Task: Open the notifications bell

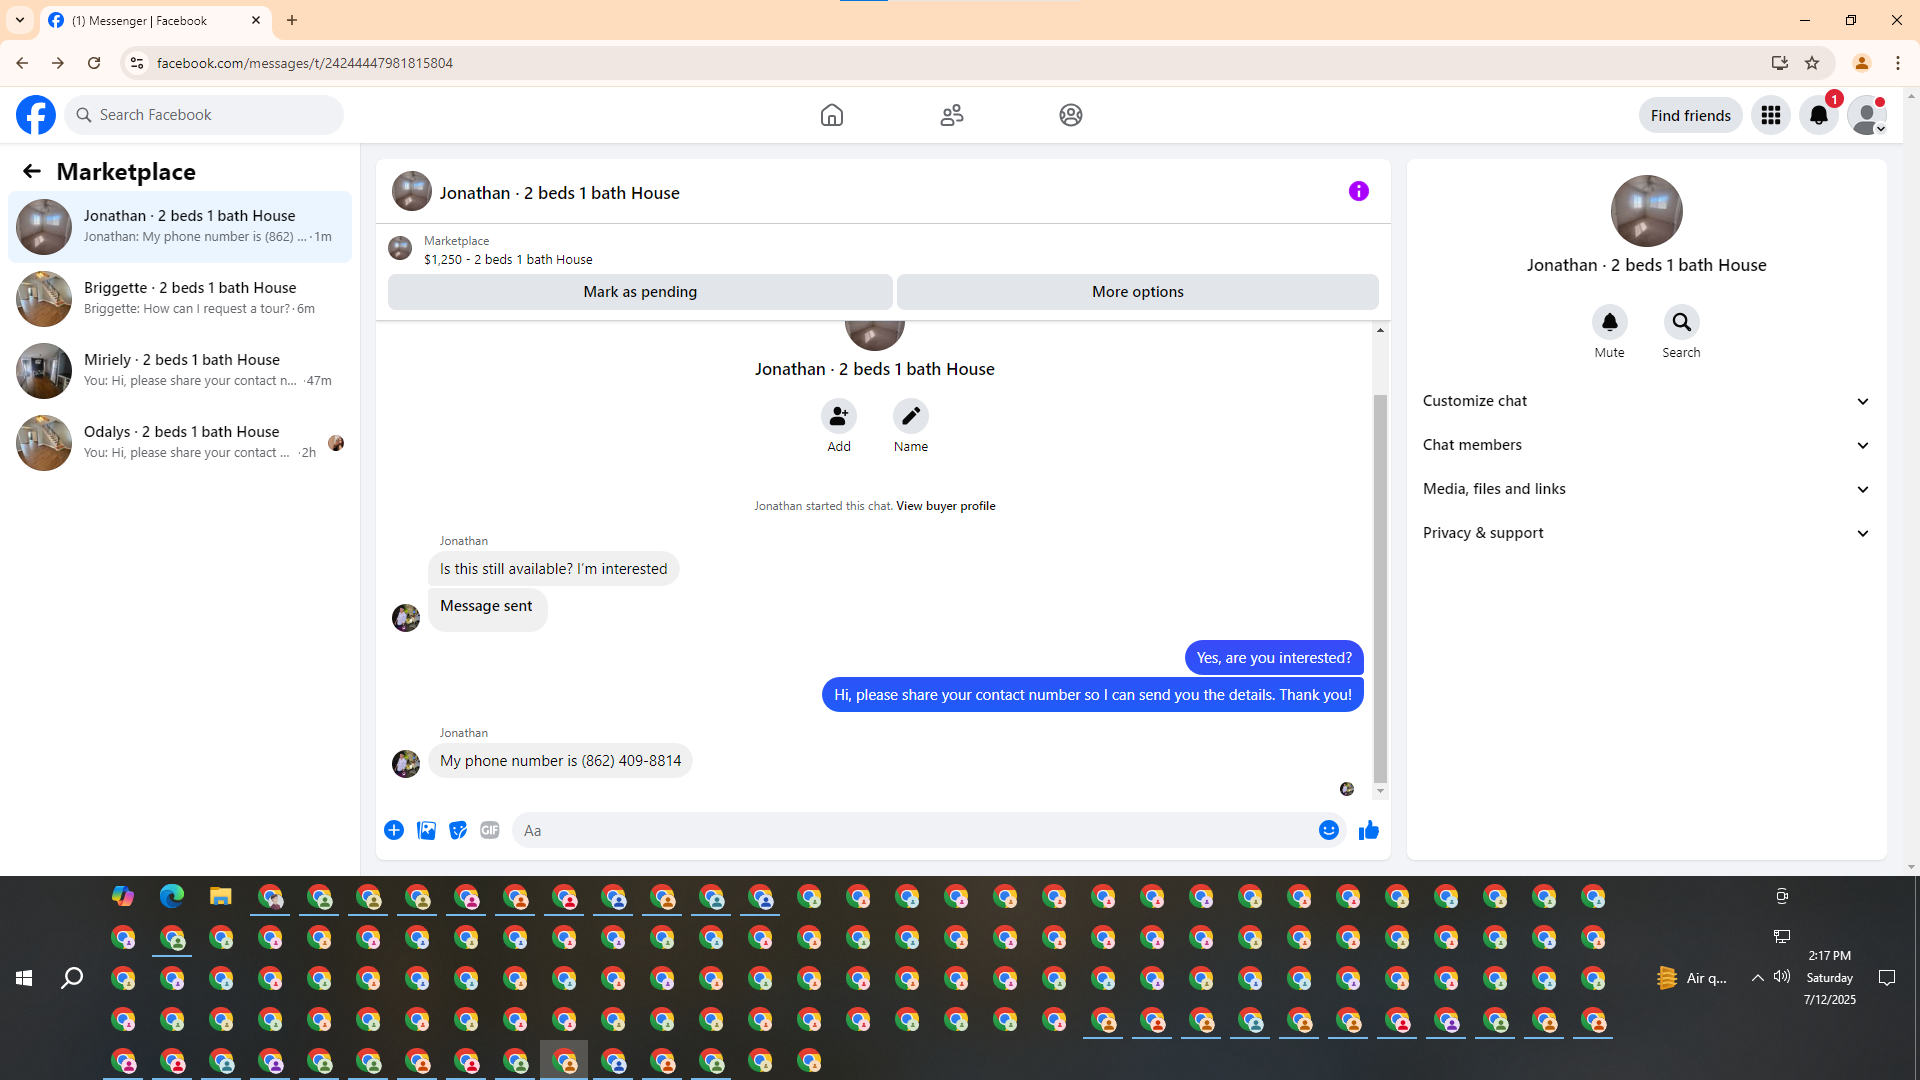Action: click(x=1818, y=115)
